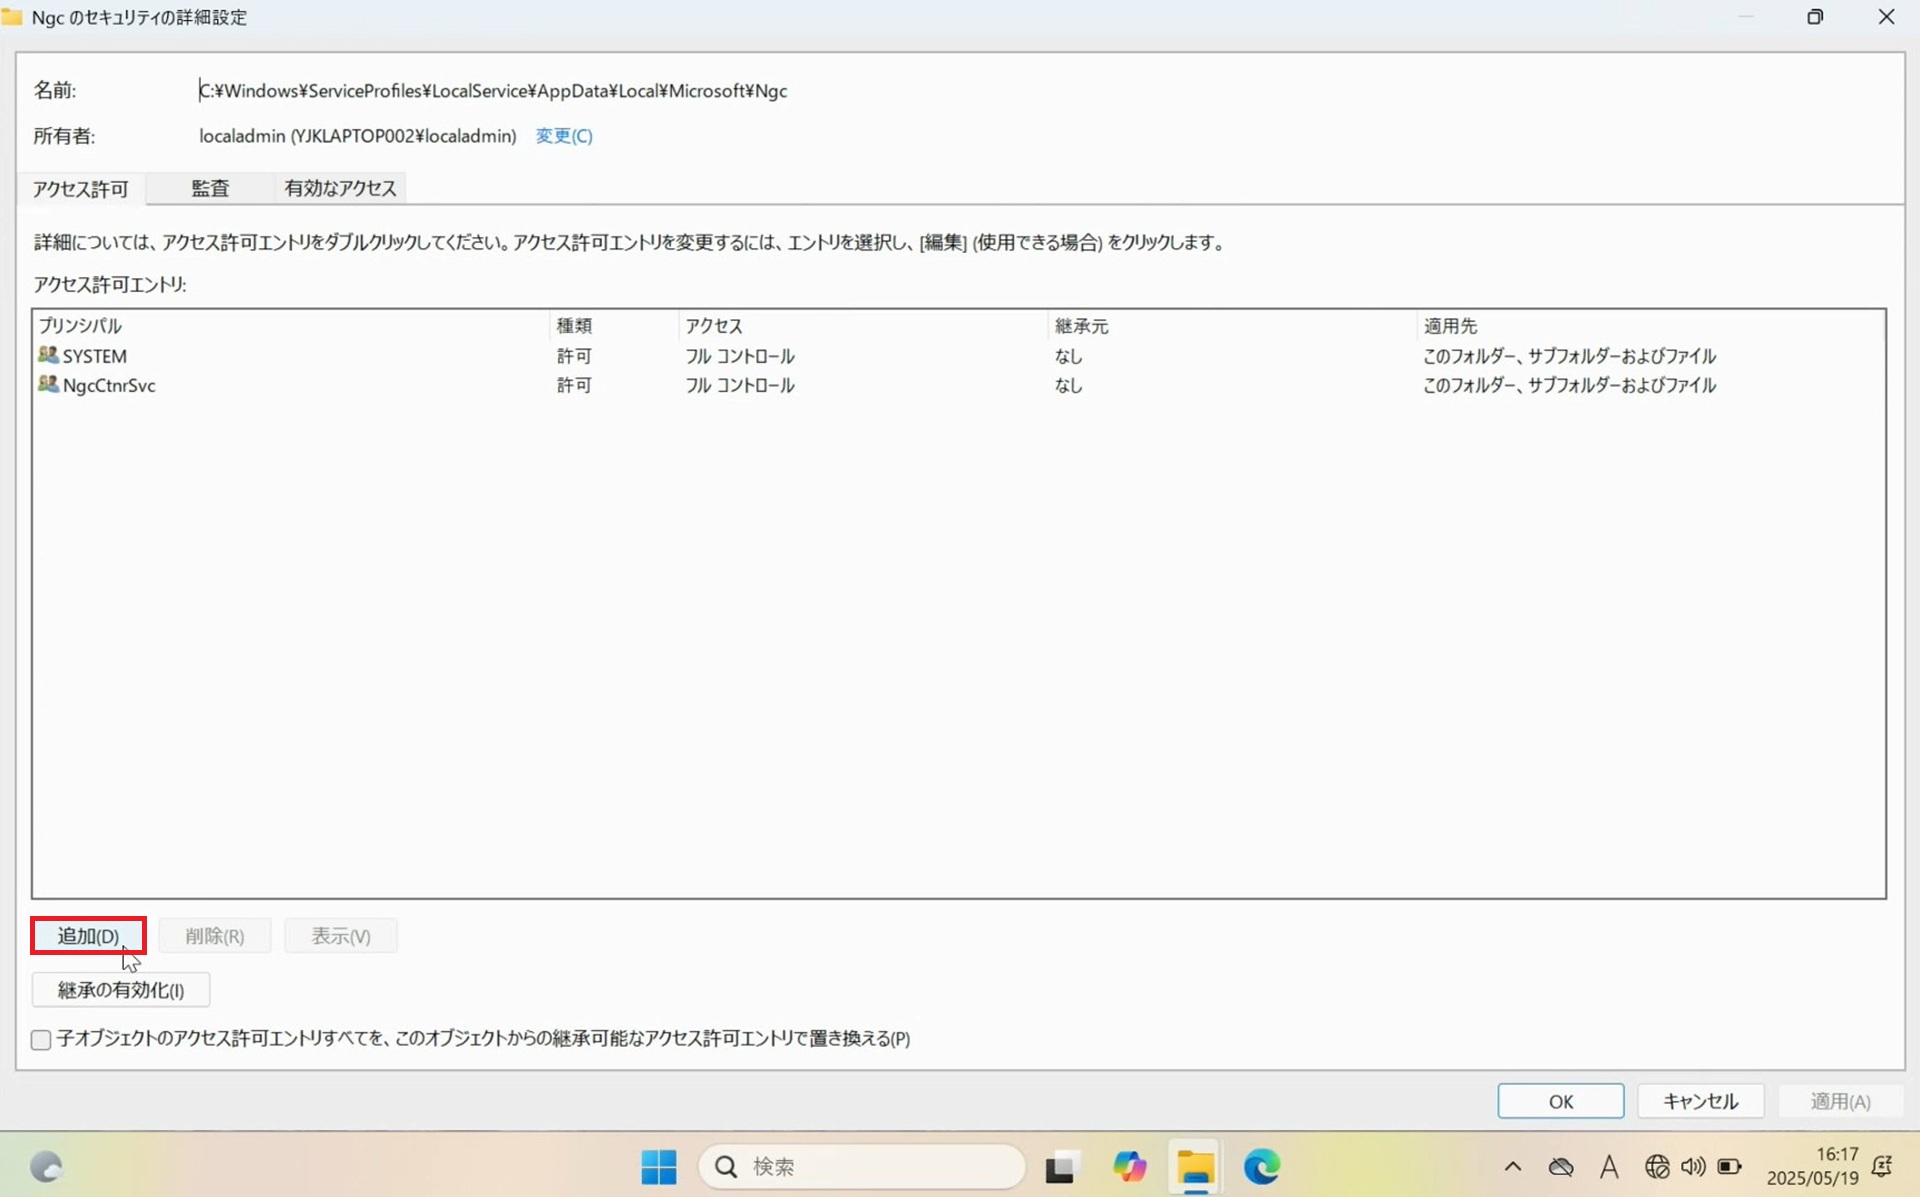This screenshot has height=1197, width=1920.
Task: Switch to the アクセス許可 tab
Action: [81, 189]
